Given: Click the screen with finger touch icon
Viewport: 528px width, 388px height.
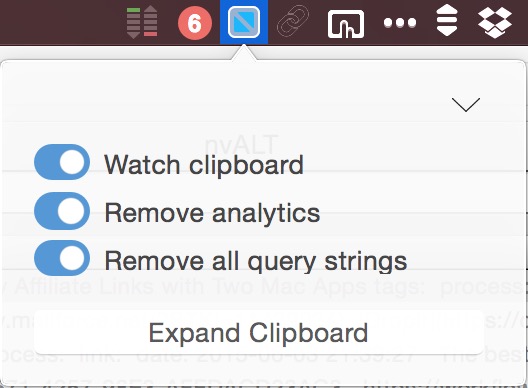Looking at the screenshot, I should [346, 24].
